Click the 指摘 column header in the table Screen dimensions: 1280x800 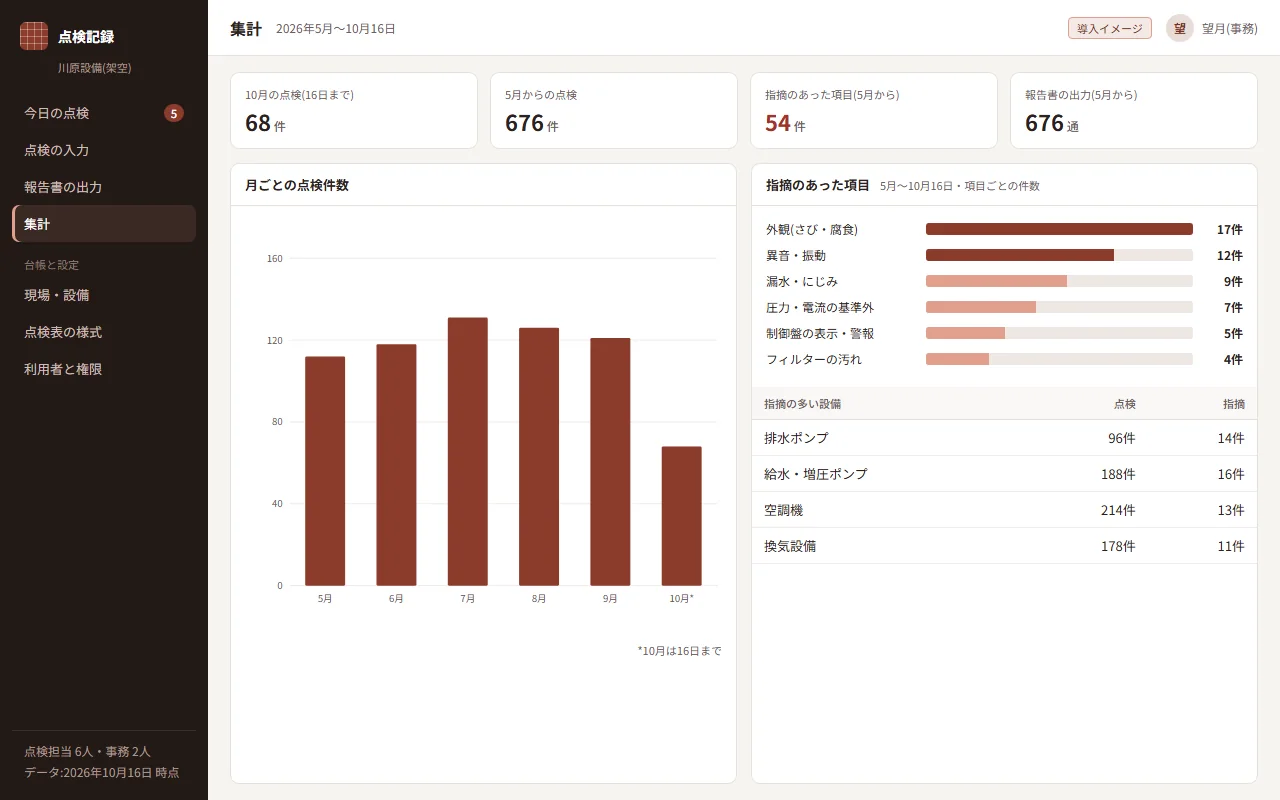[1234, 404]
